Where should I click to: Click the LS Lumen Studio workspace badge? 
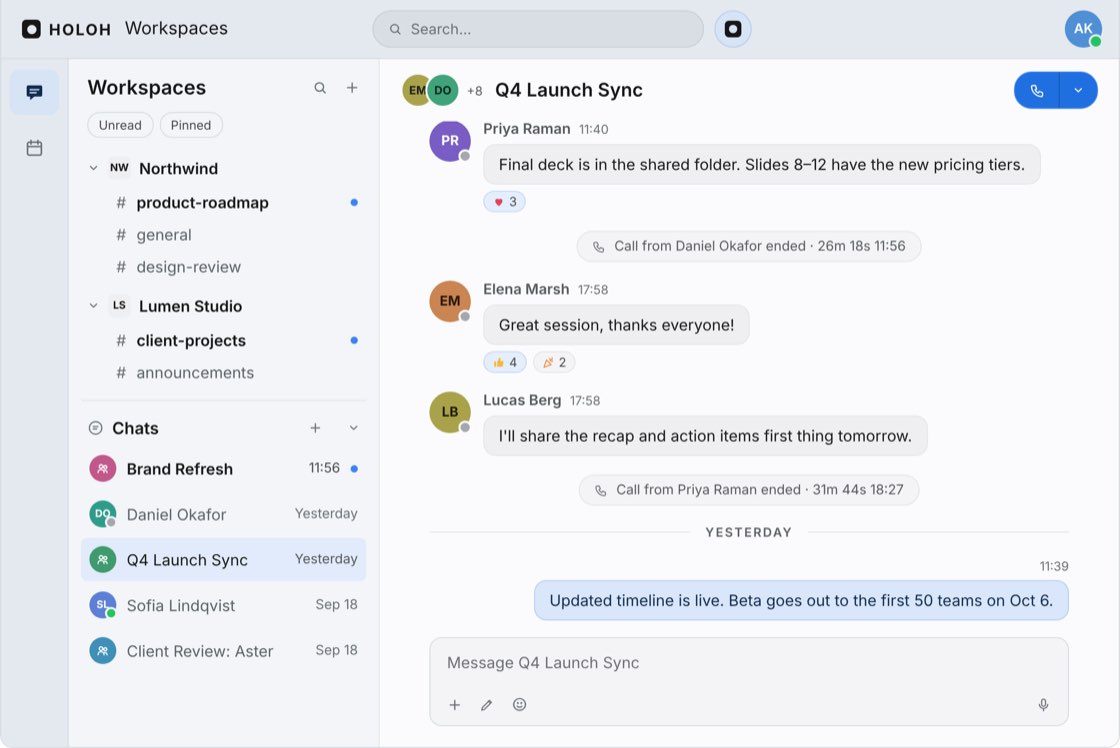point(119,306)
